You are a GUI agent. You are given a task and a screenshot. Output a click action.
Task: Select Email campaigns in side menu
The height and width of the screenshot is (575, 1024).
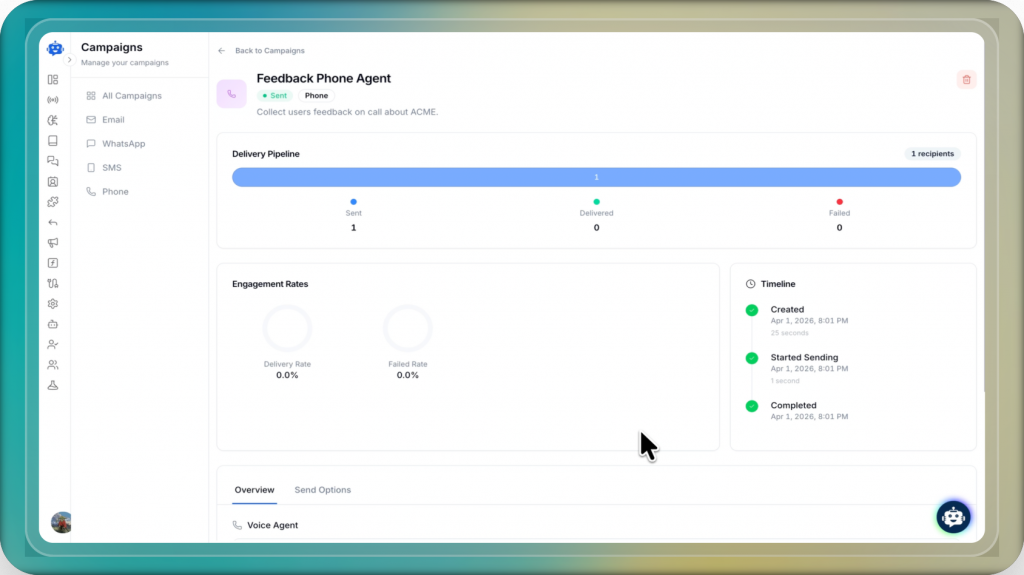point(113,120)
